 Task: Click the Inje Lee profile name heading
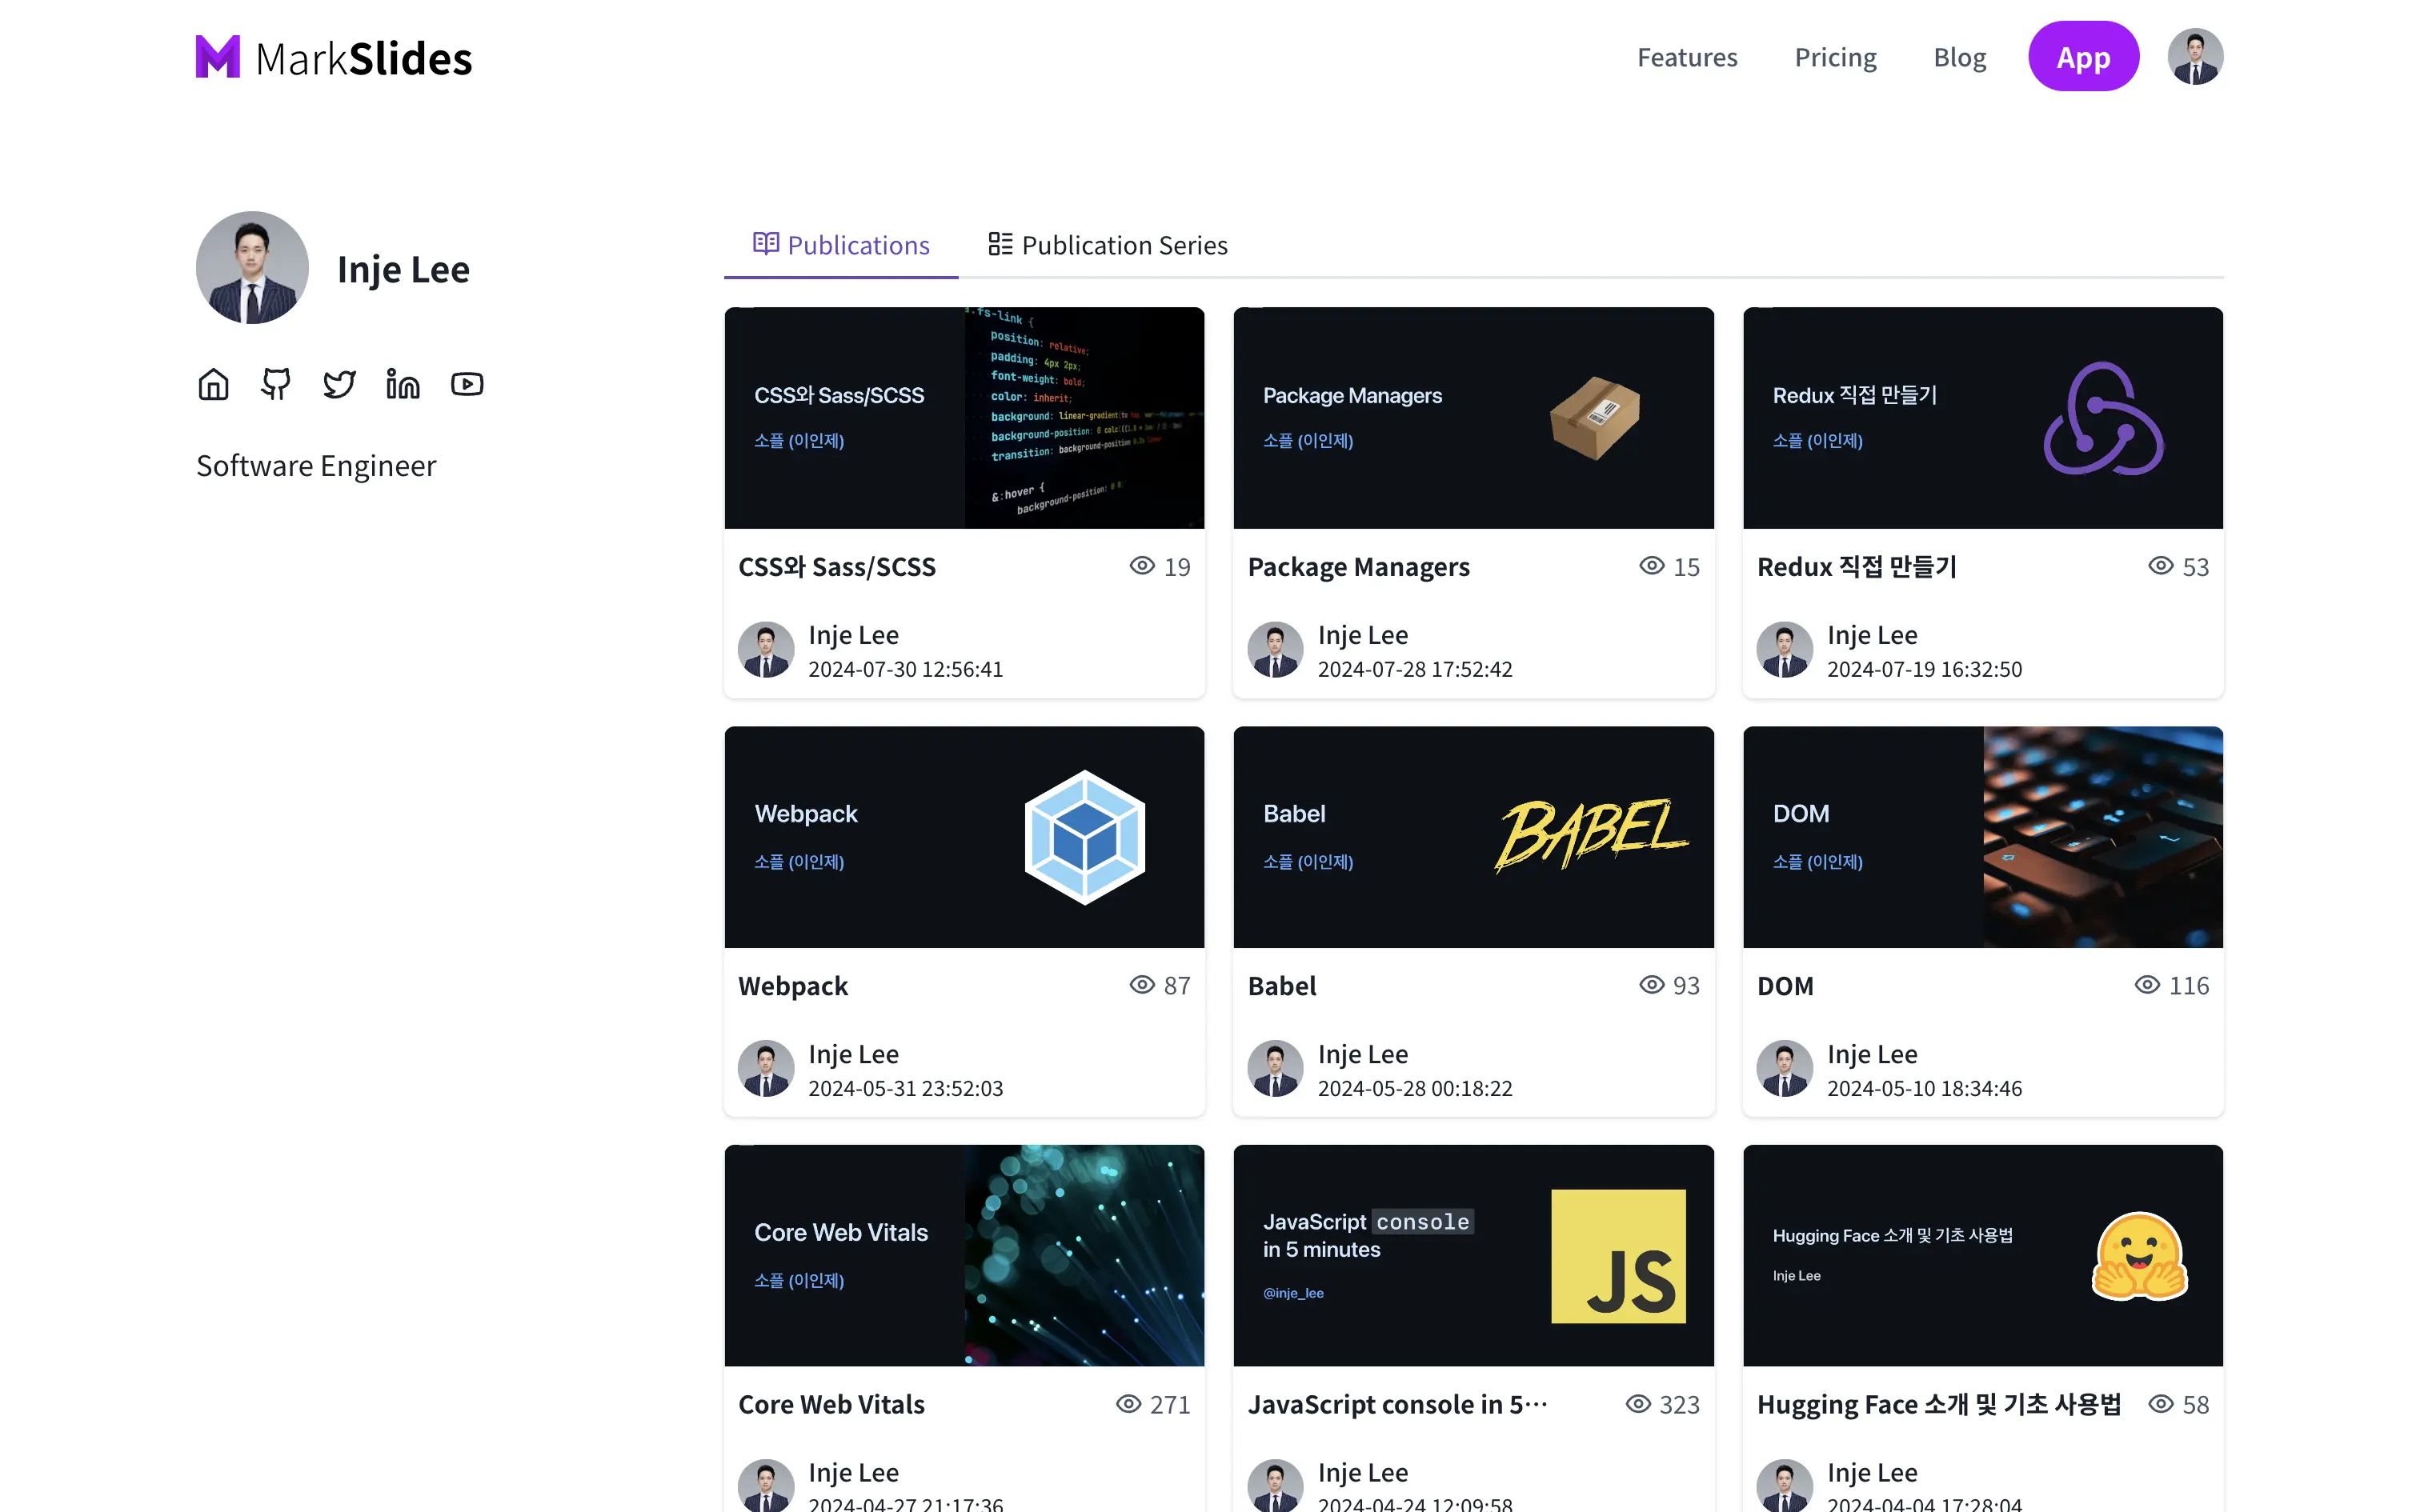403,269
